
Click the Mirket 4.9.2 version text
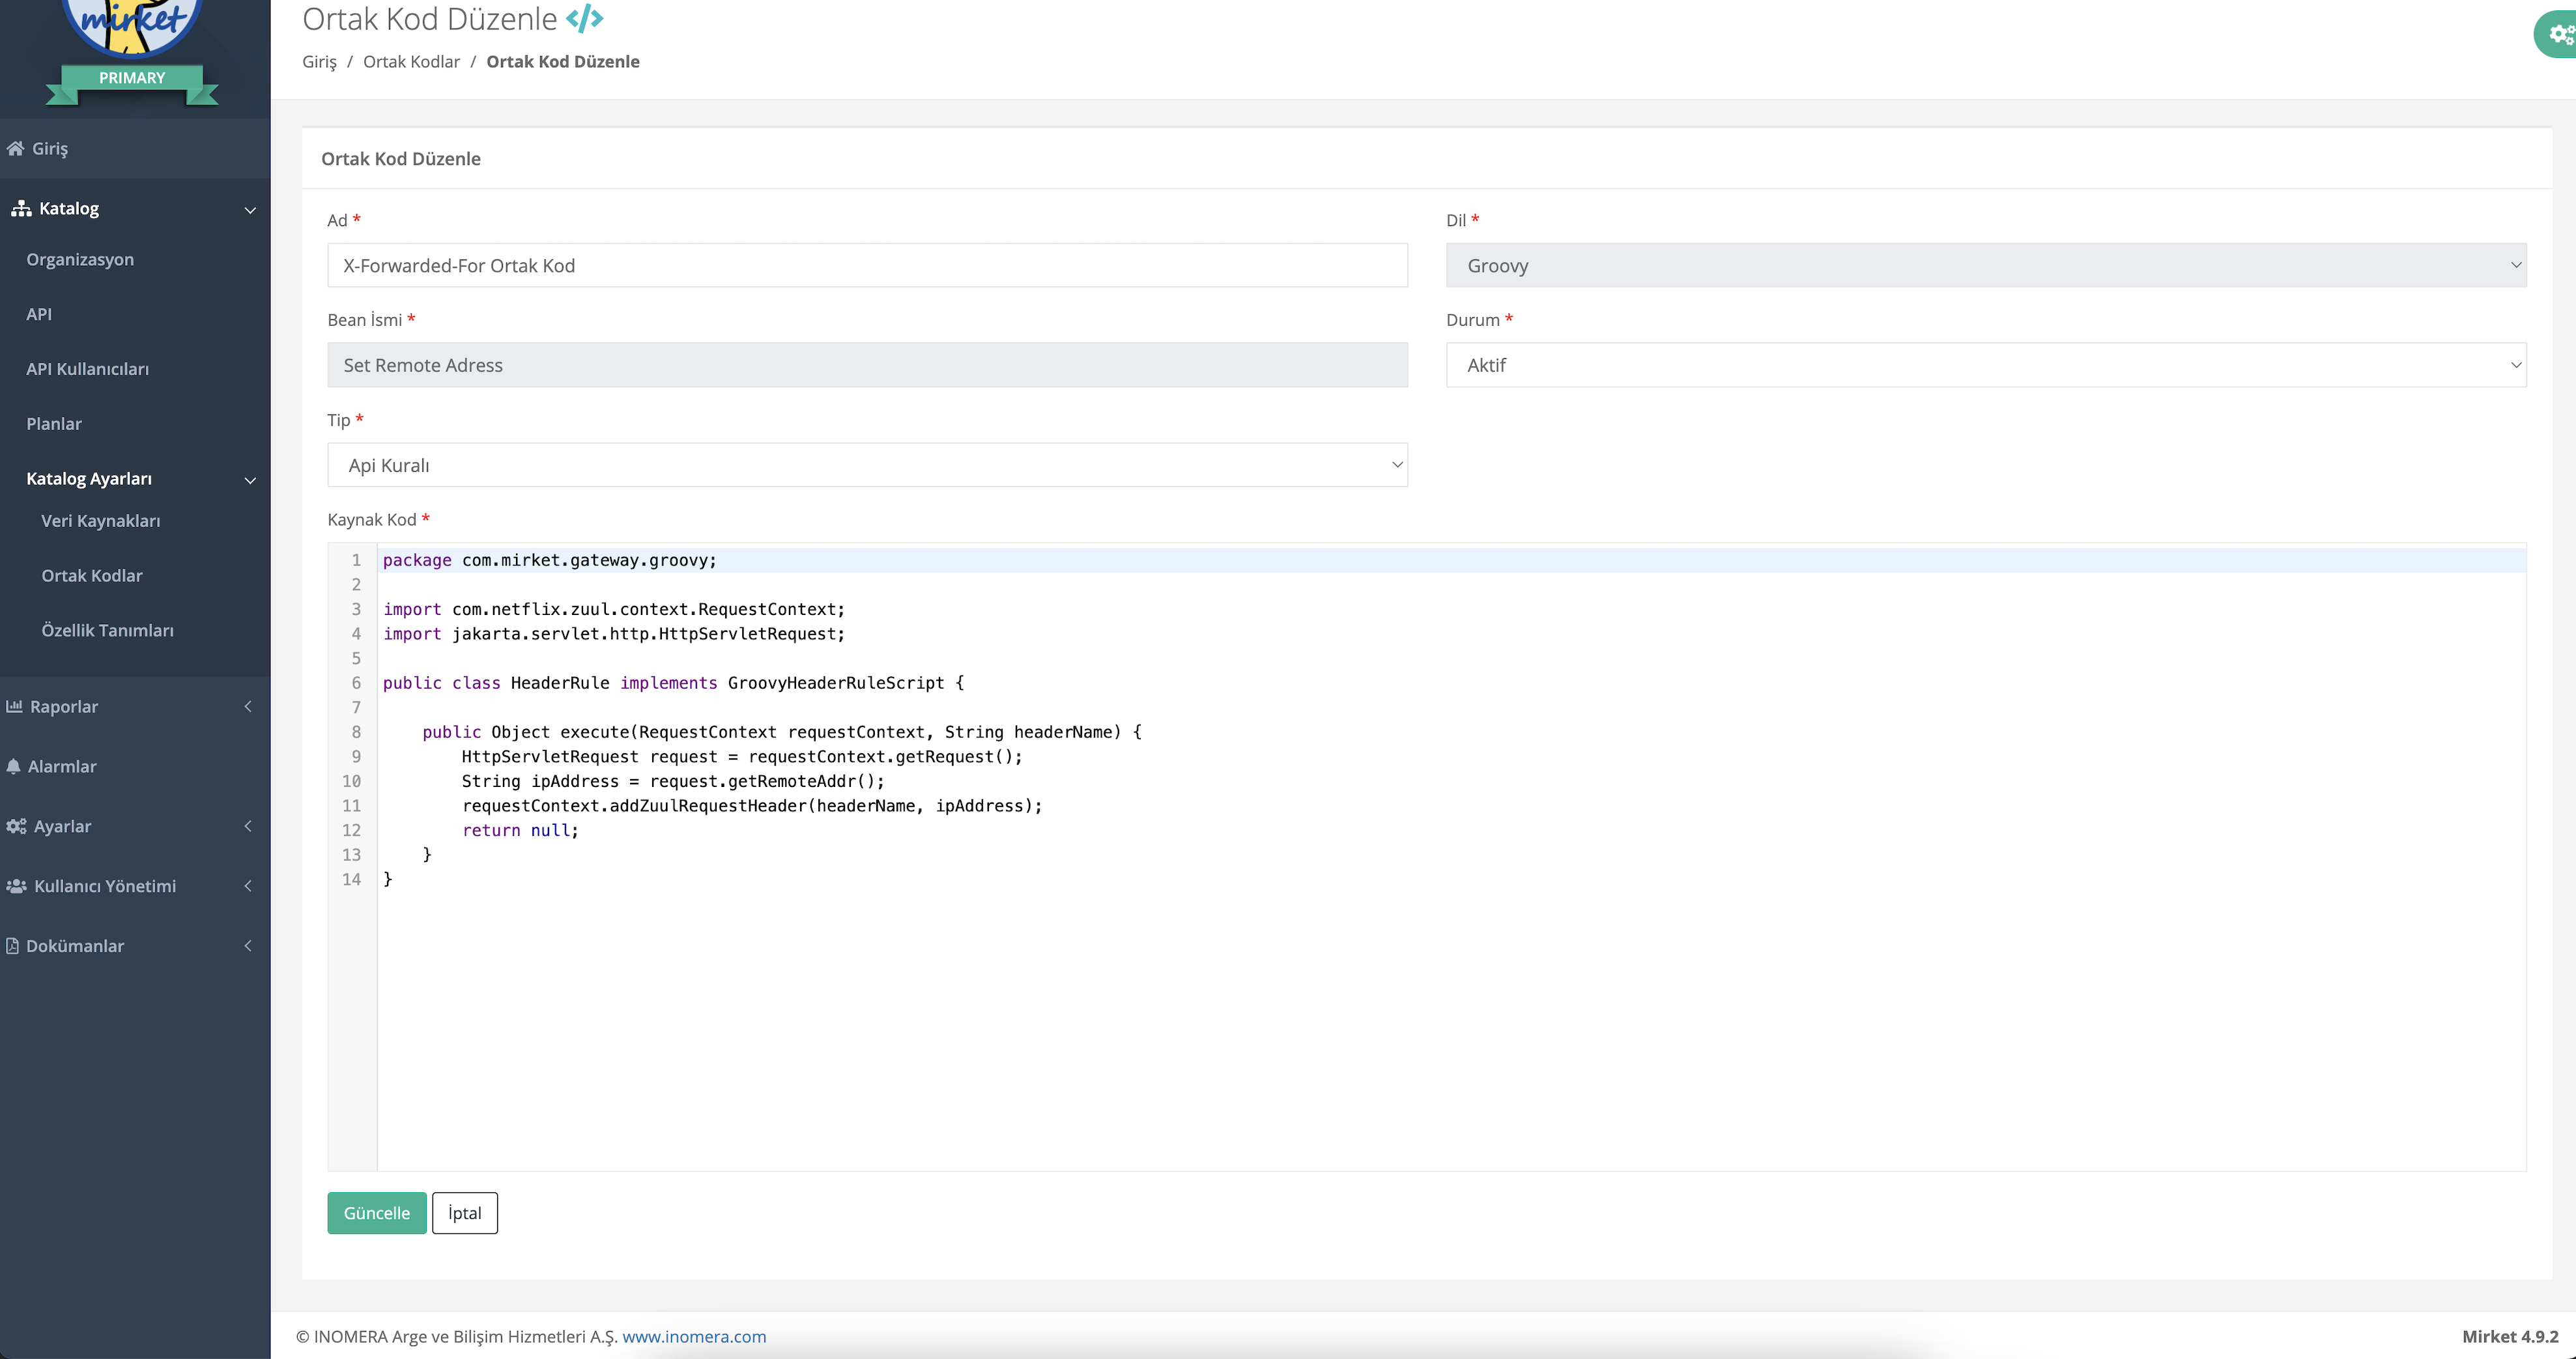point(2510,1337)
